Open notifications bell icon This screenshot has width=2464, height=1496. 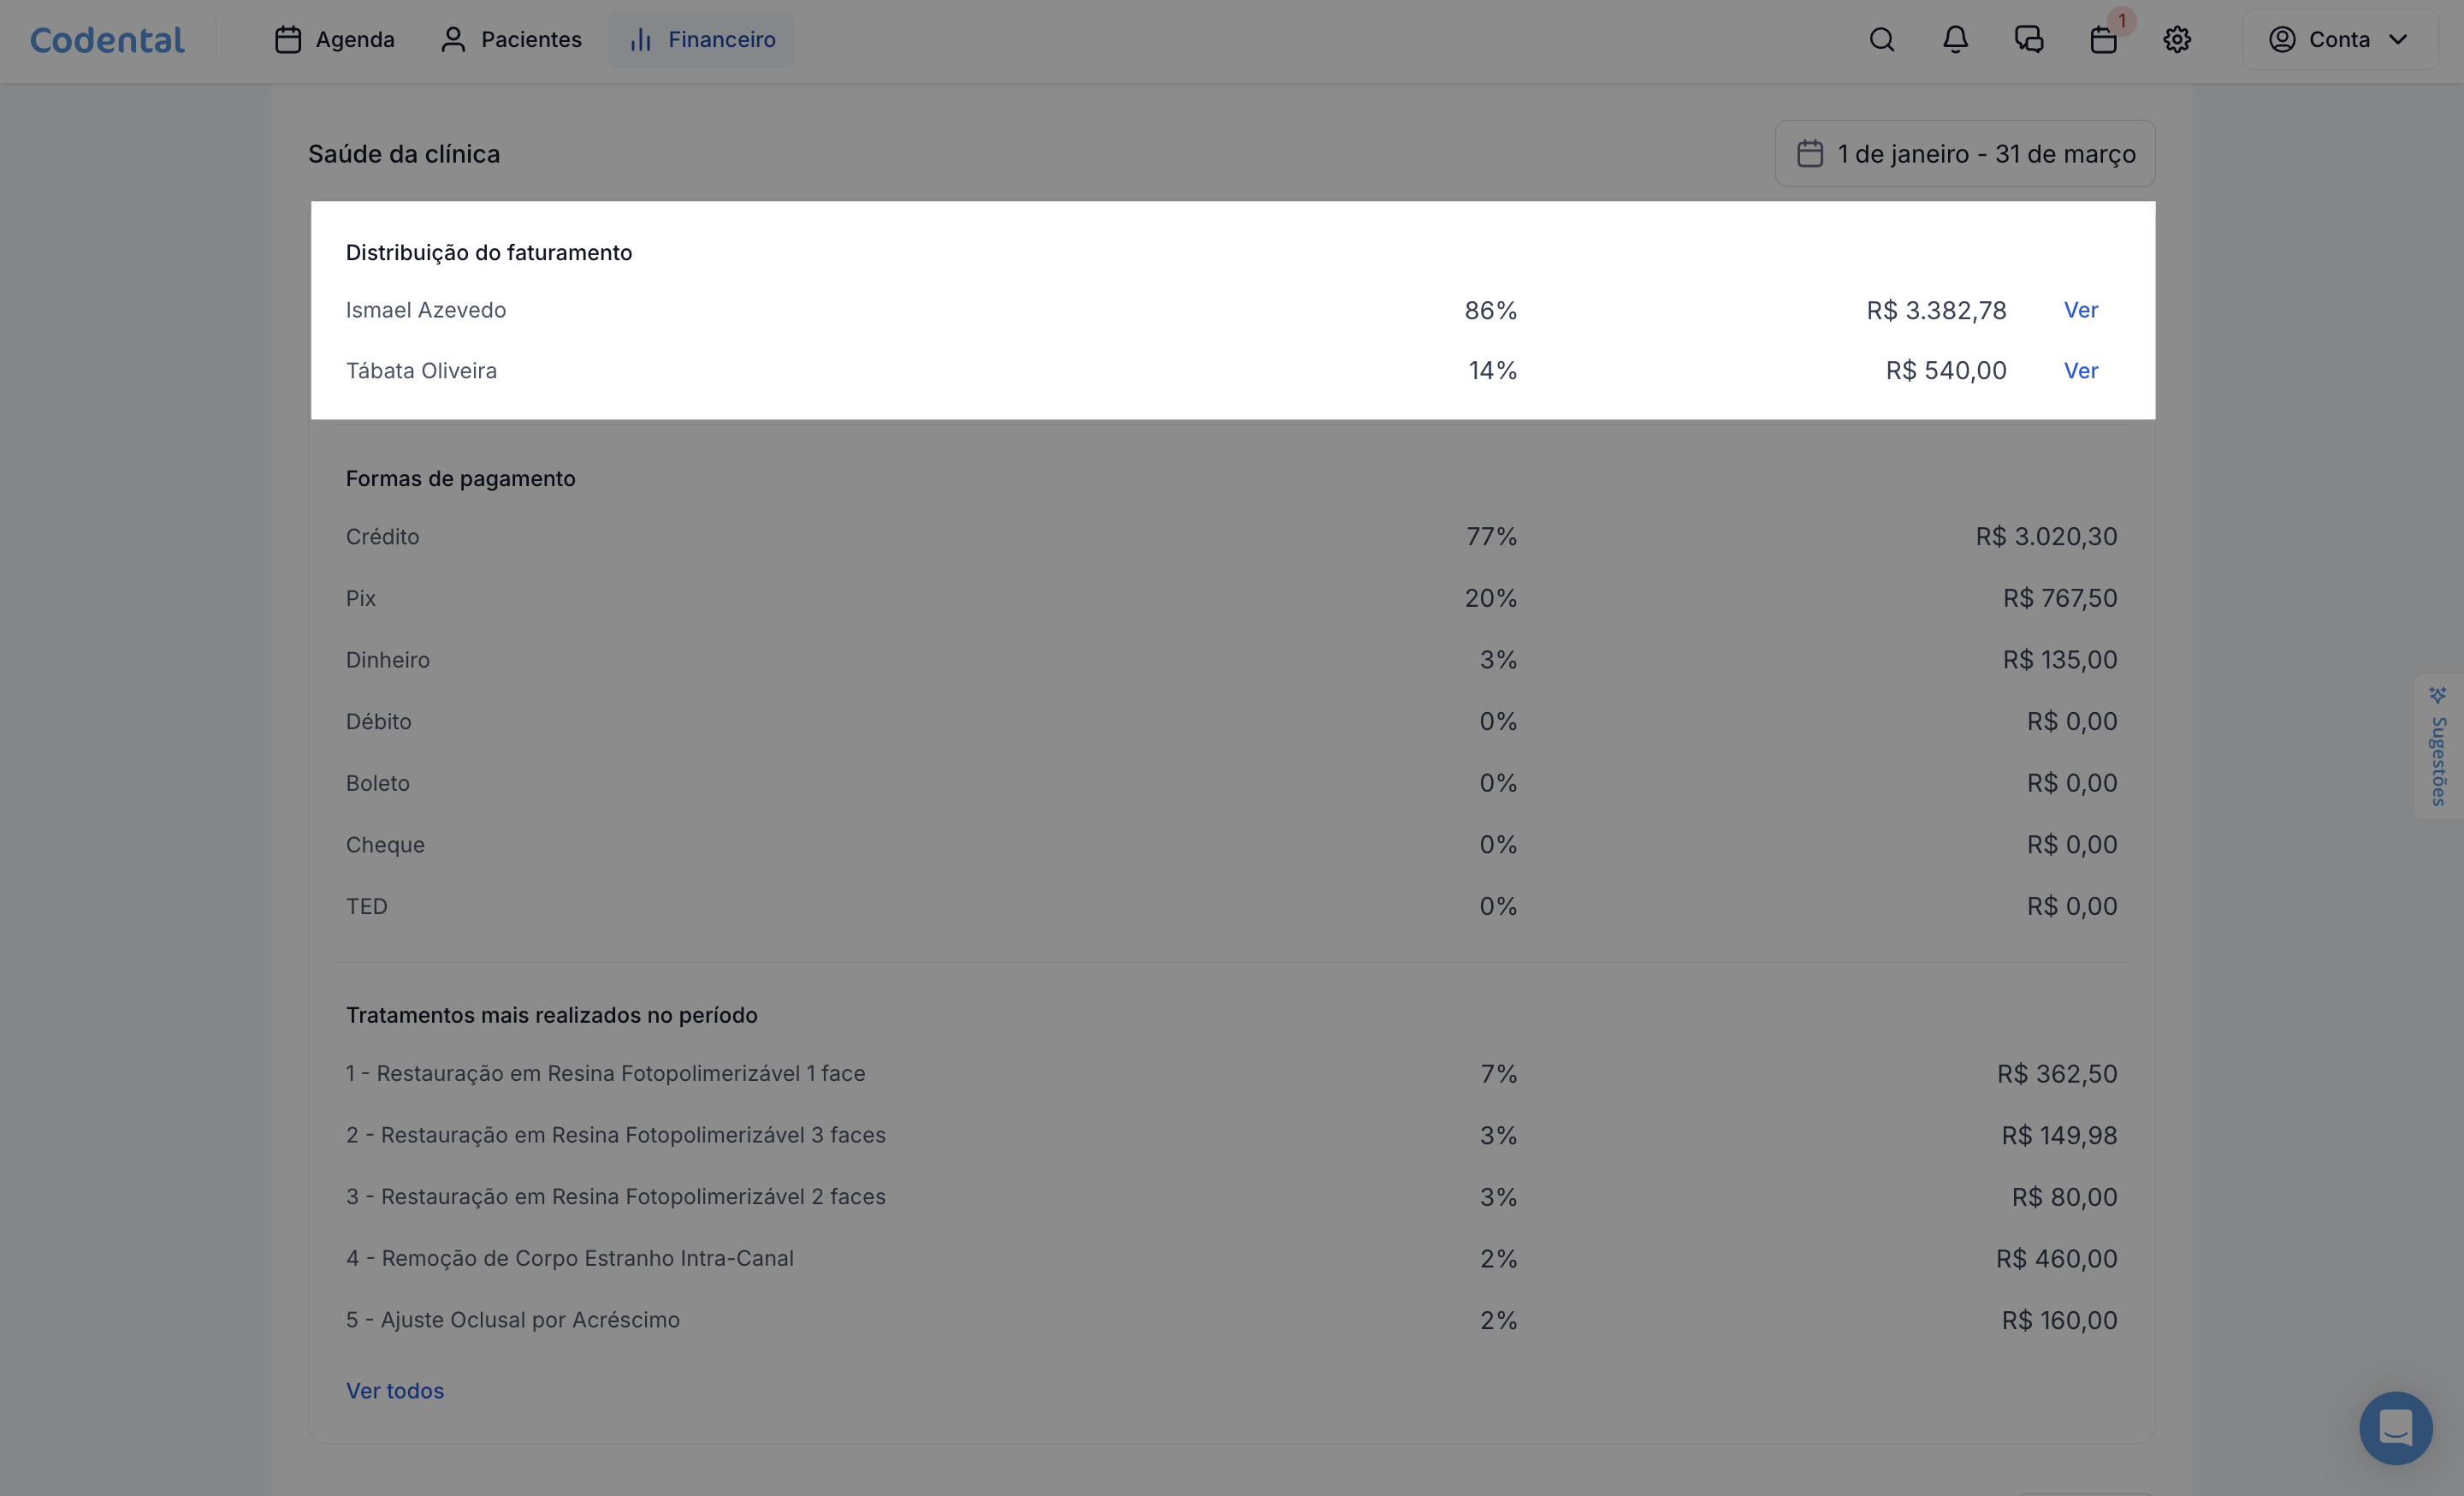(1955, 39)
